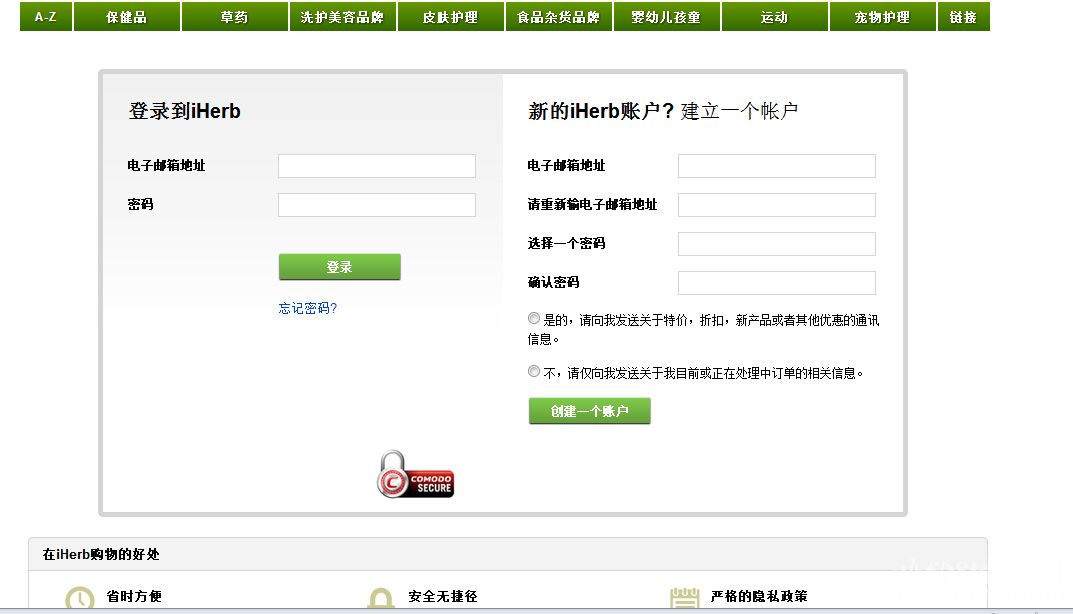Select the 不 order-info-only radio button
Screen dimensions: 1073x614
tap(534, 372)
